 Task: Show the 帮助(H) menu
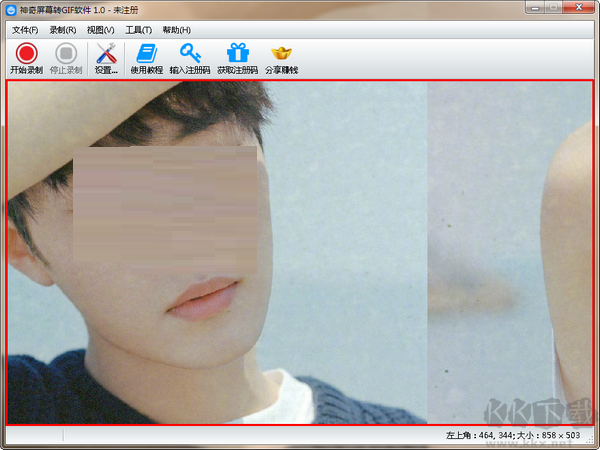point(176,30)
